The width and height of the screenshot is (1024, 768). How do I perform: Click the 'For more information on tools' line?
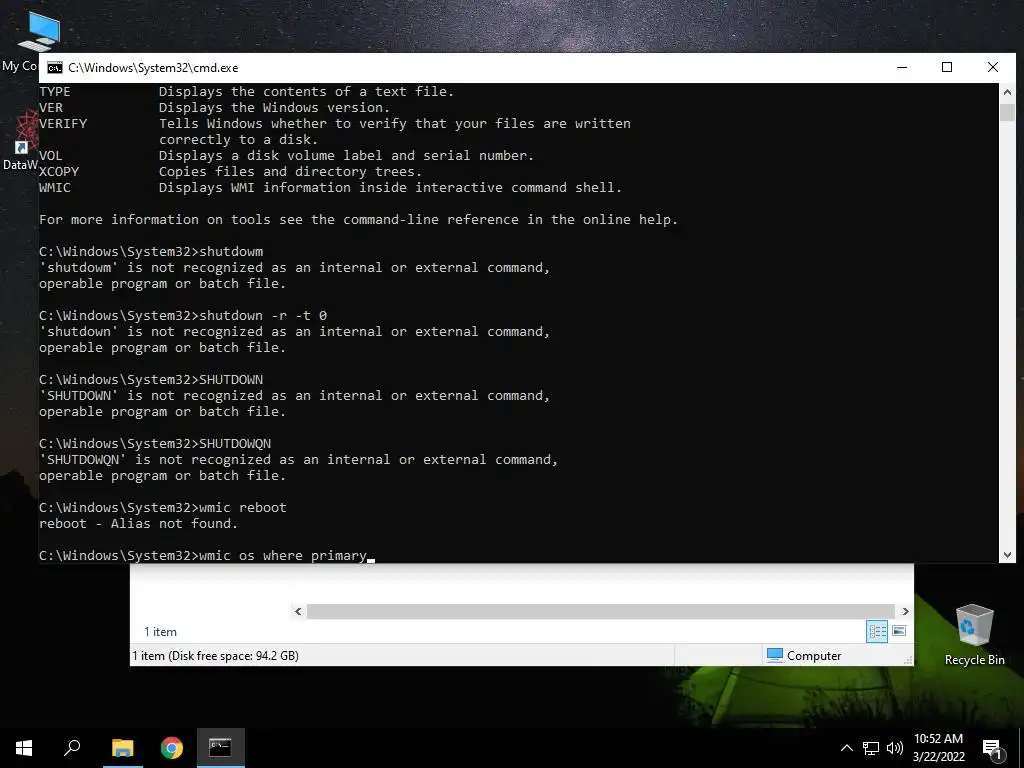click(359, 219)
